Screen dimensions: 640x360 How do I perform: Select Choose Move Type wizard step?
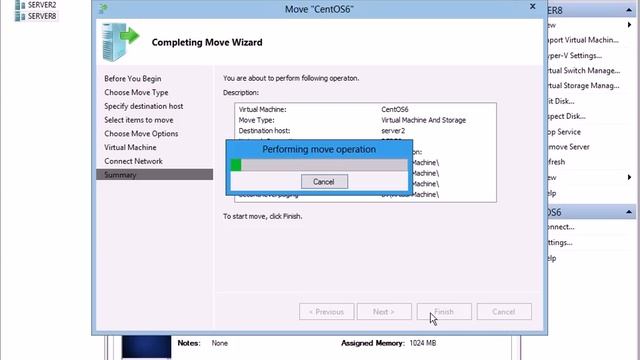[x=136, y=92]
